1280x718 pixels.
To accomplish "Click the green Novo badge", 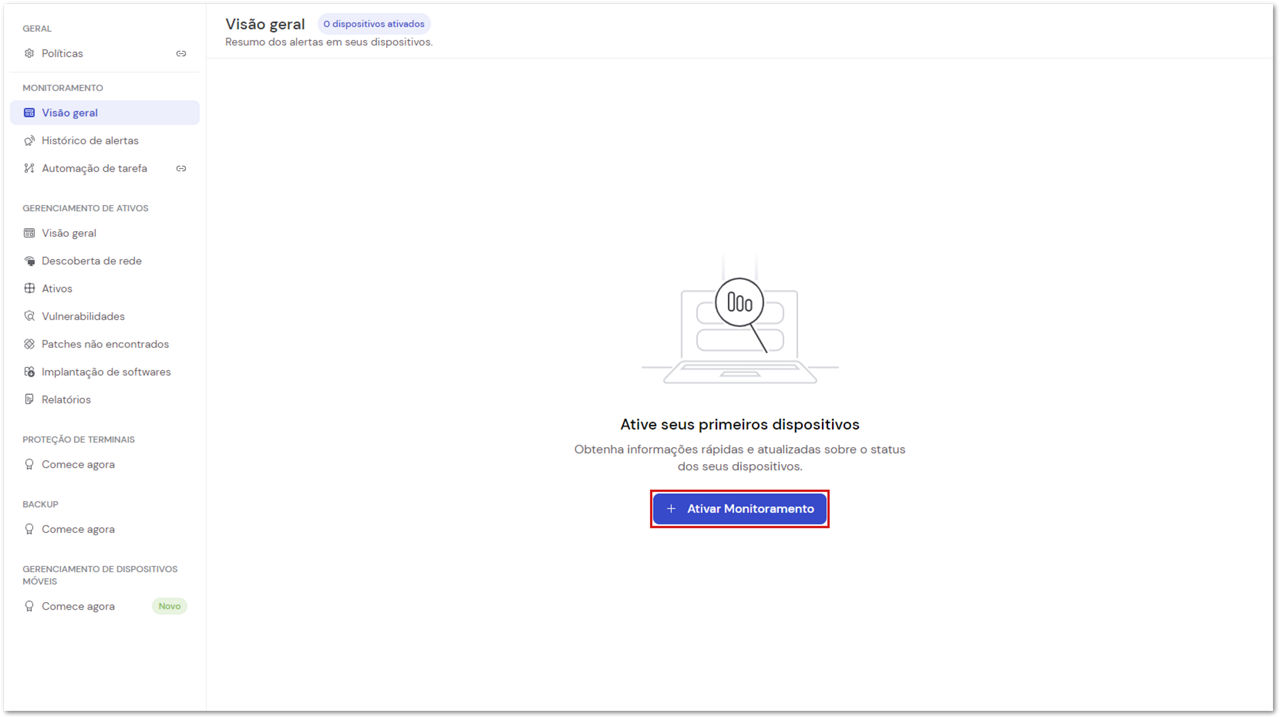I will [169, 606].
